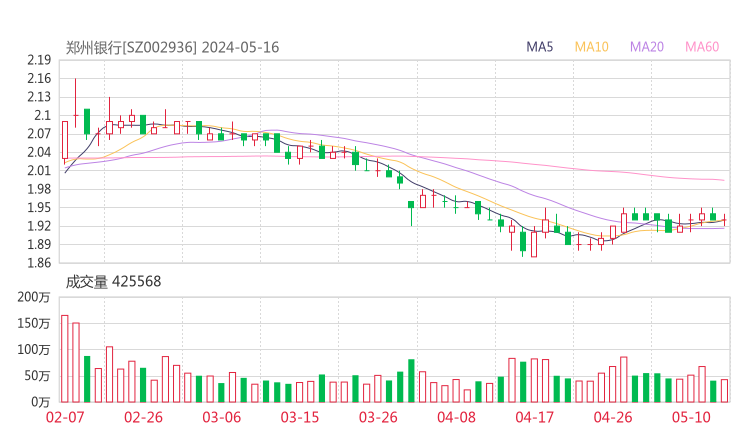Image resolution: width=740 pixels, height=440 pixels.
Task: Click the 04-08 date axis label
Action: click(x=456, y=417)
